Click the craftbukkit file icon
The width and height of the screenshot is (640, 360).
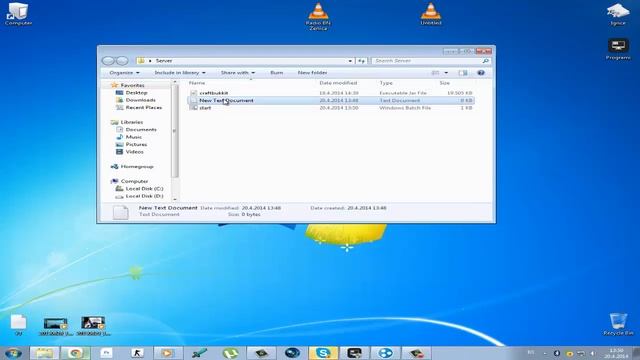194,93
